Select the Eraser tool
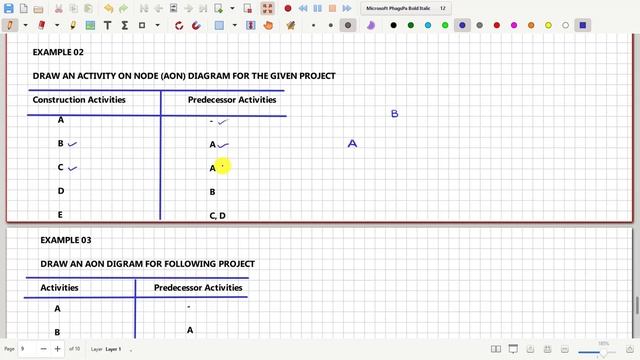The width and height of the screenshot is (640, 360). [x=42, y=25]
